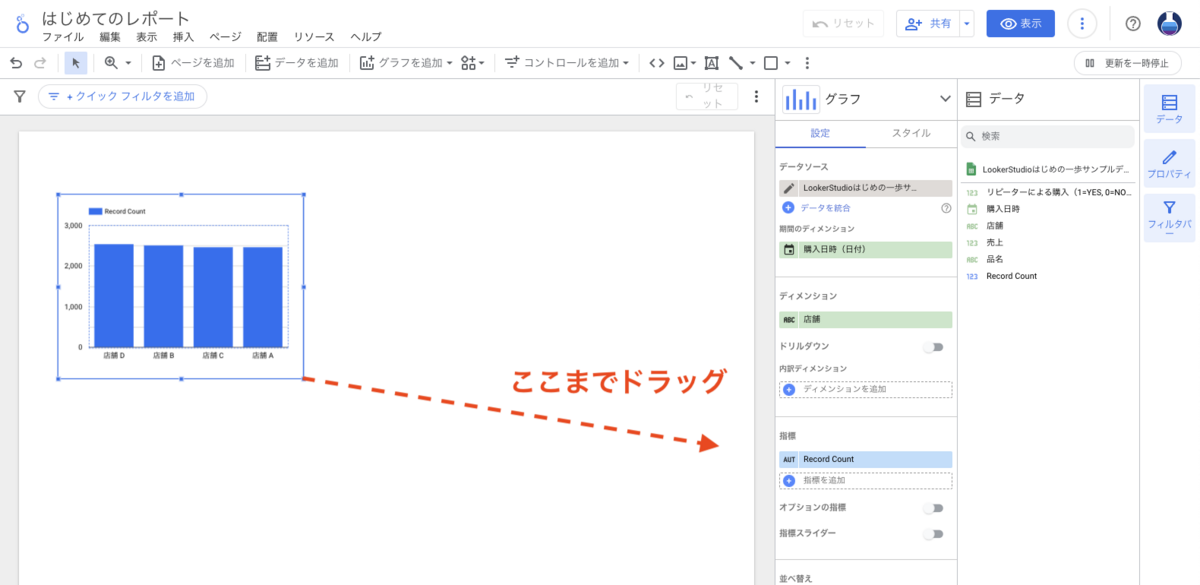The height and width of the screenshot is (585, 1200).
Task: Open the プロパティ side panel icon
Action: (x=1168, y=164)
